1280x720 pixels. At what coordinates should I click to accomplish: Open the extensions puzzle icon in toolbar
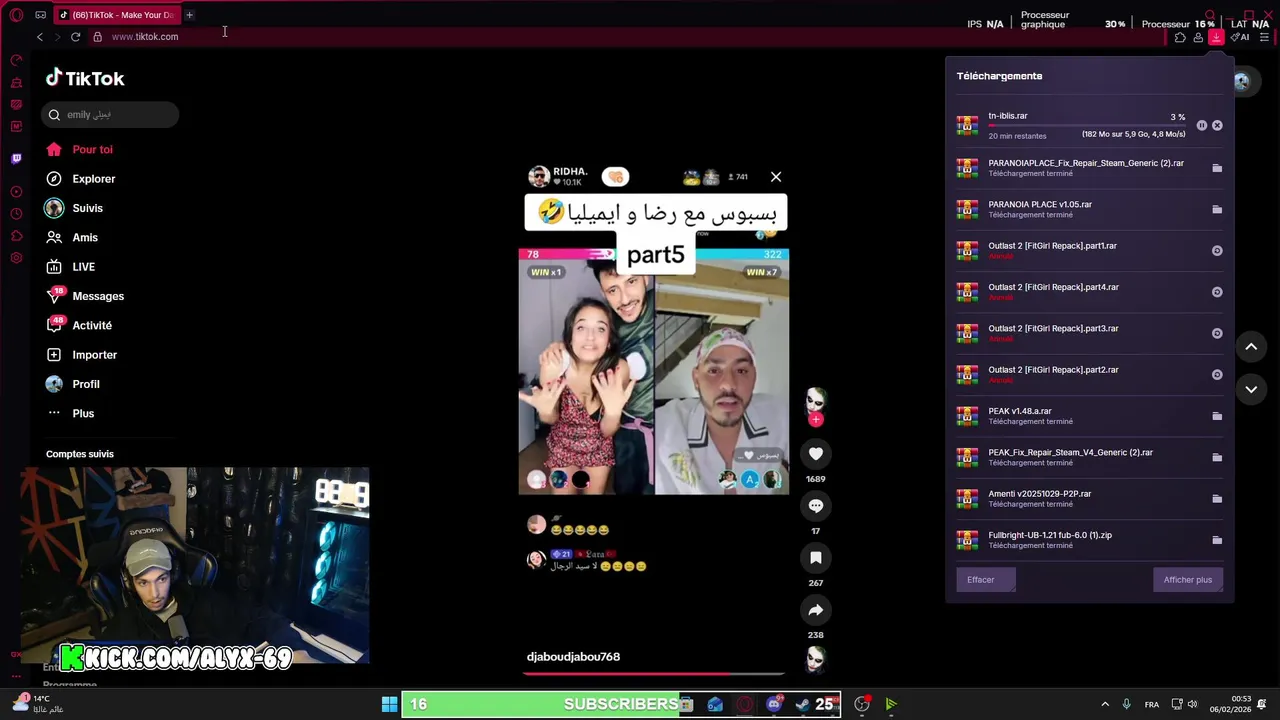(x=1180, y=37)
